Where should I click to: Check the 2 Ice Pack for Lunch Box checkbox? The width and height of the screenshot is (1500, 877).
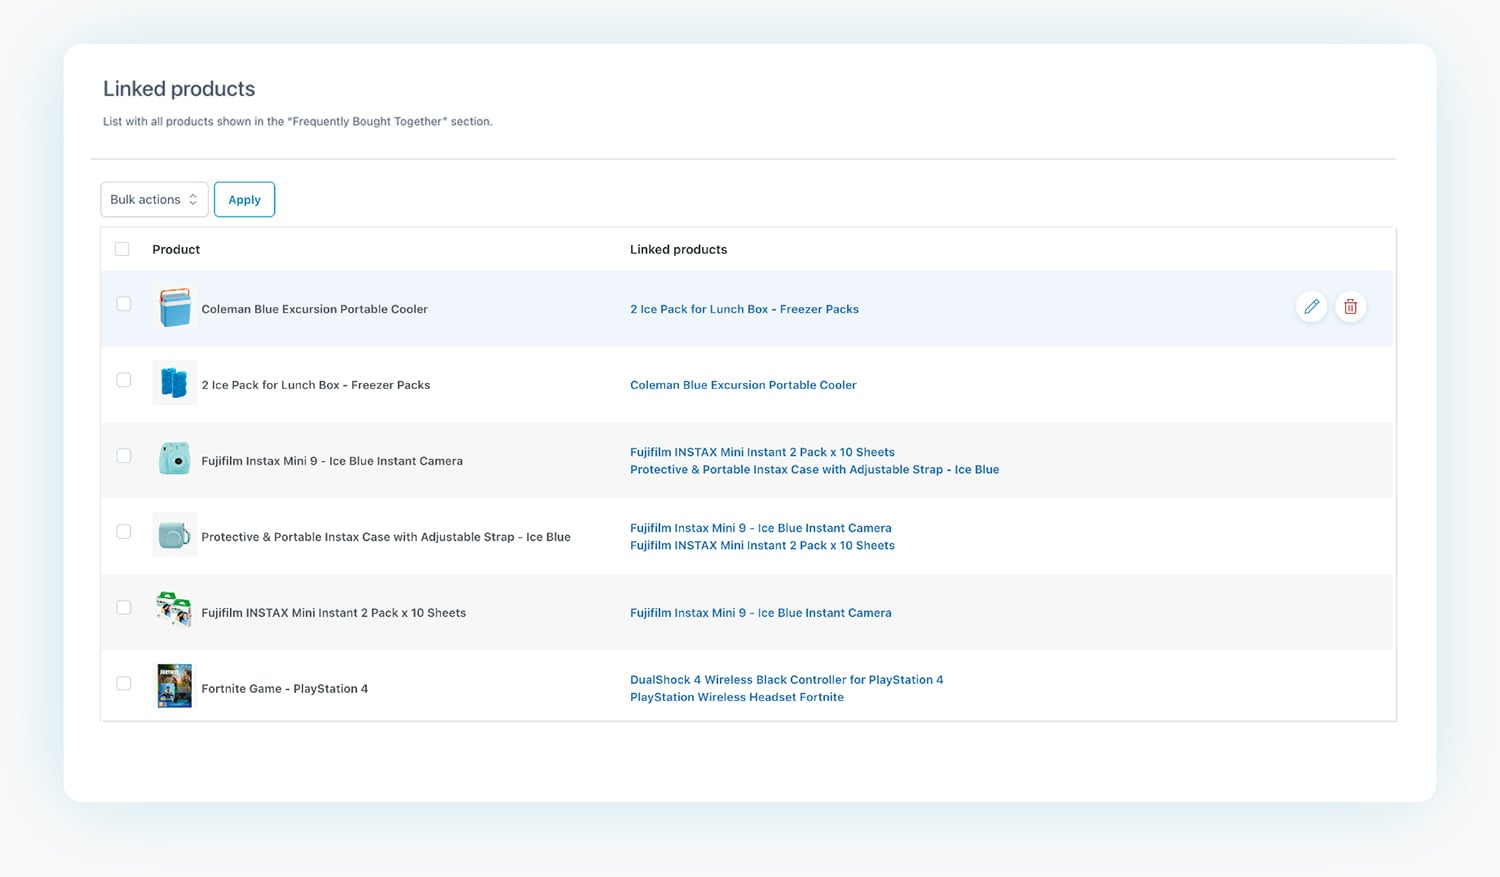[123, 379]
